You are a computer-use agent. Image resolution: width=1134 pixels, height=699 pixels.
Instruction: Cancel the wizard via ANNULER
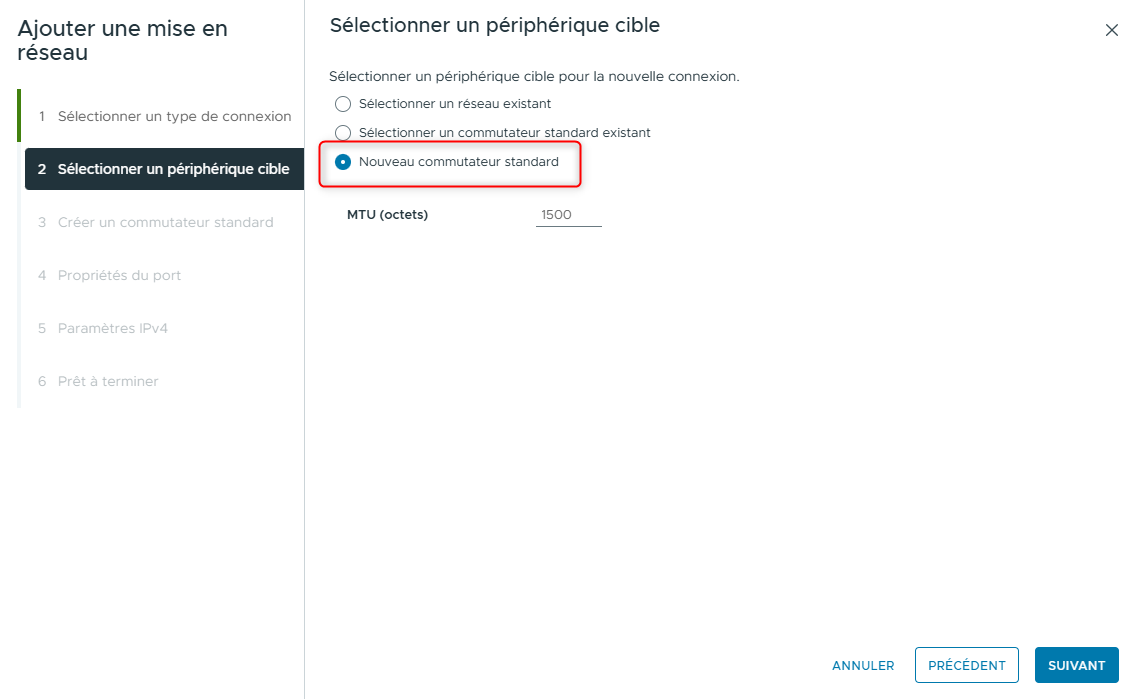(x=862, y=664)
